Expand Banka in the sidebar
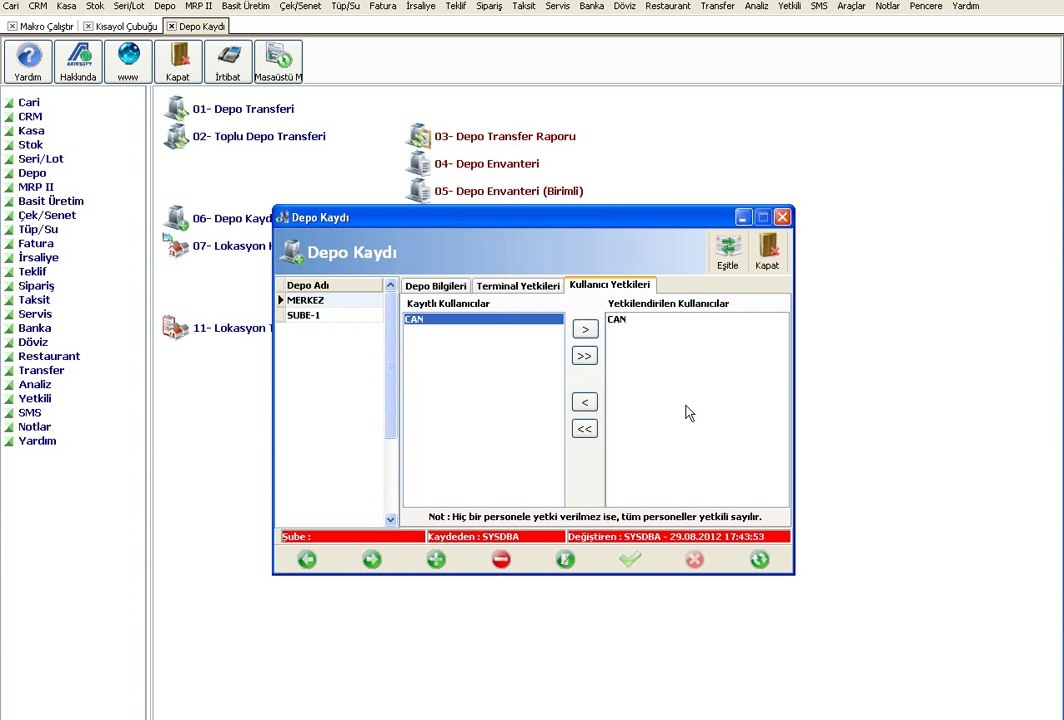Screen dimensions: 1064x720 (35, 328)
